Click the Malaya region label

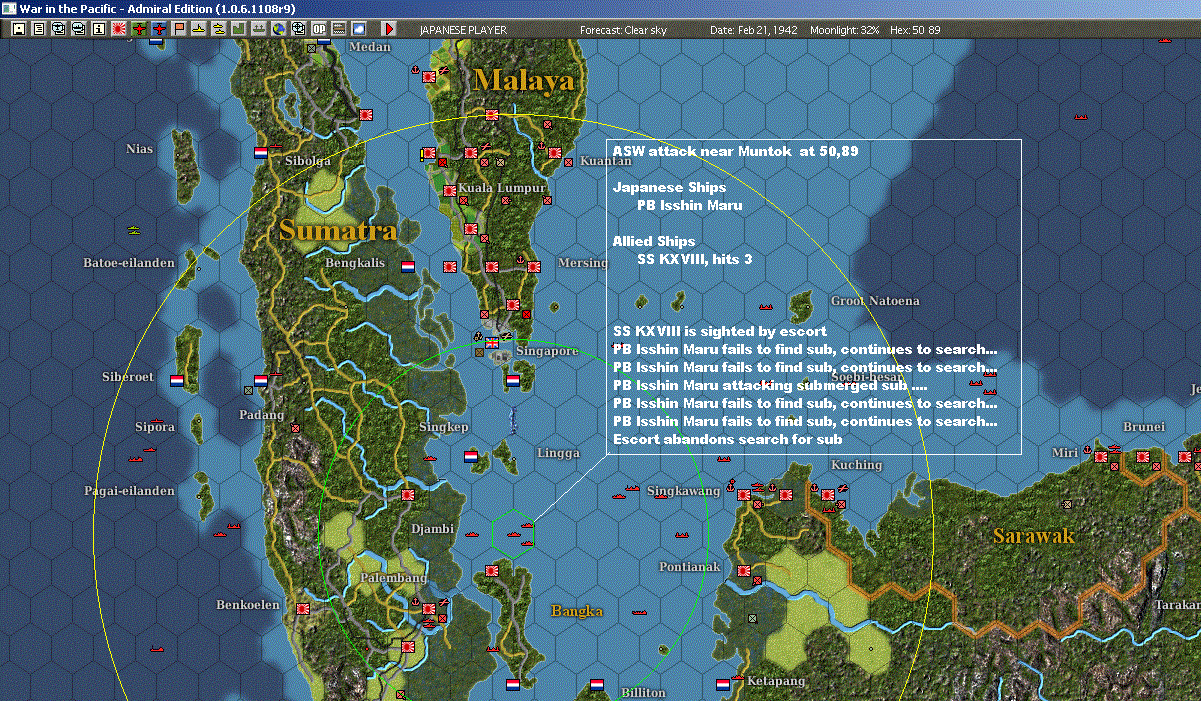point(524,79)
